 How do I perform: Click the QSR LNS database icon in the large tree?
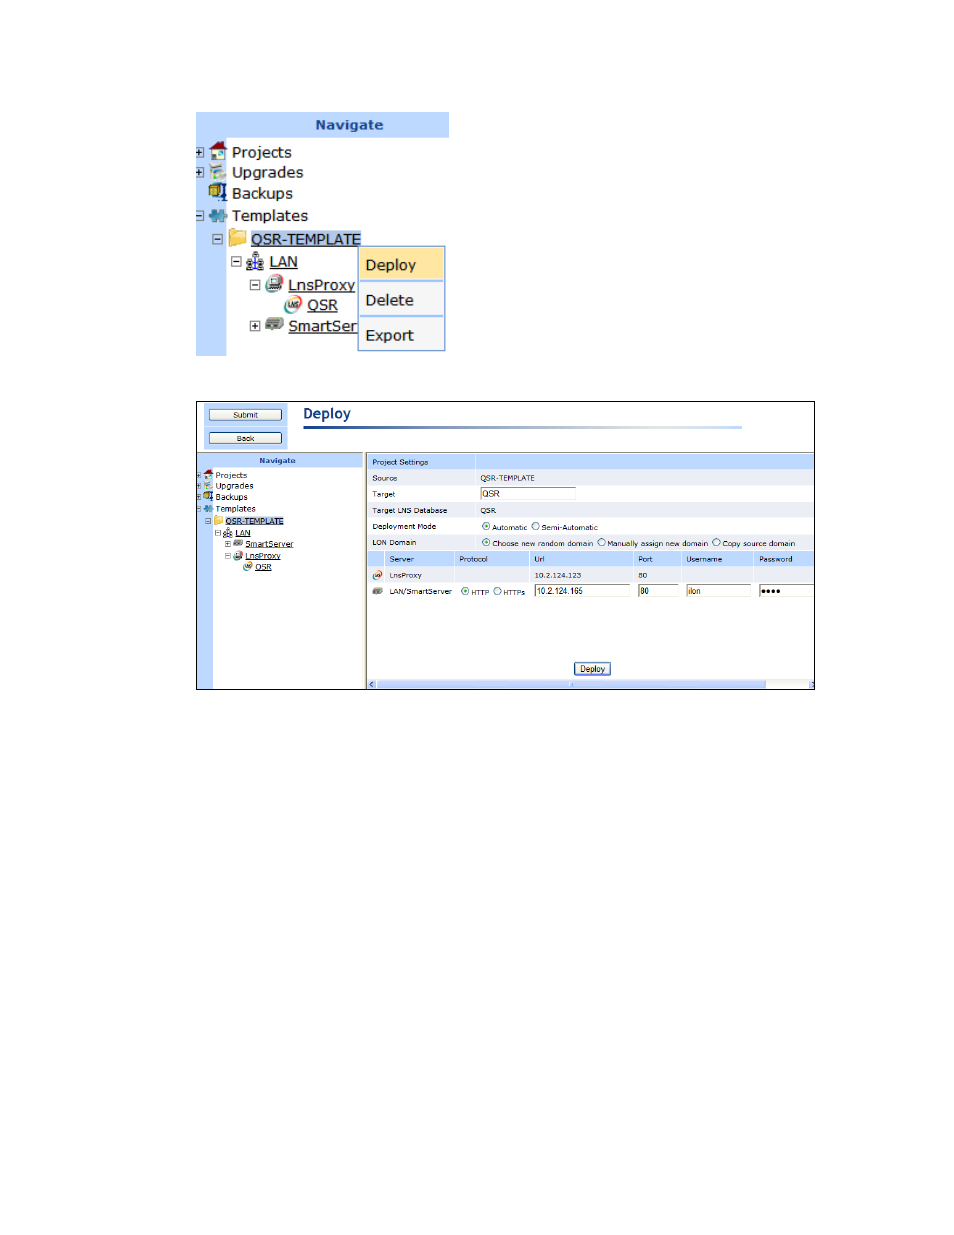(293, 304)
